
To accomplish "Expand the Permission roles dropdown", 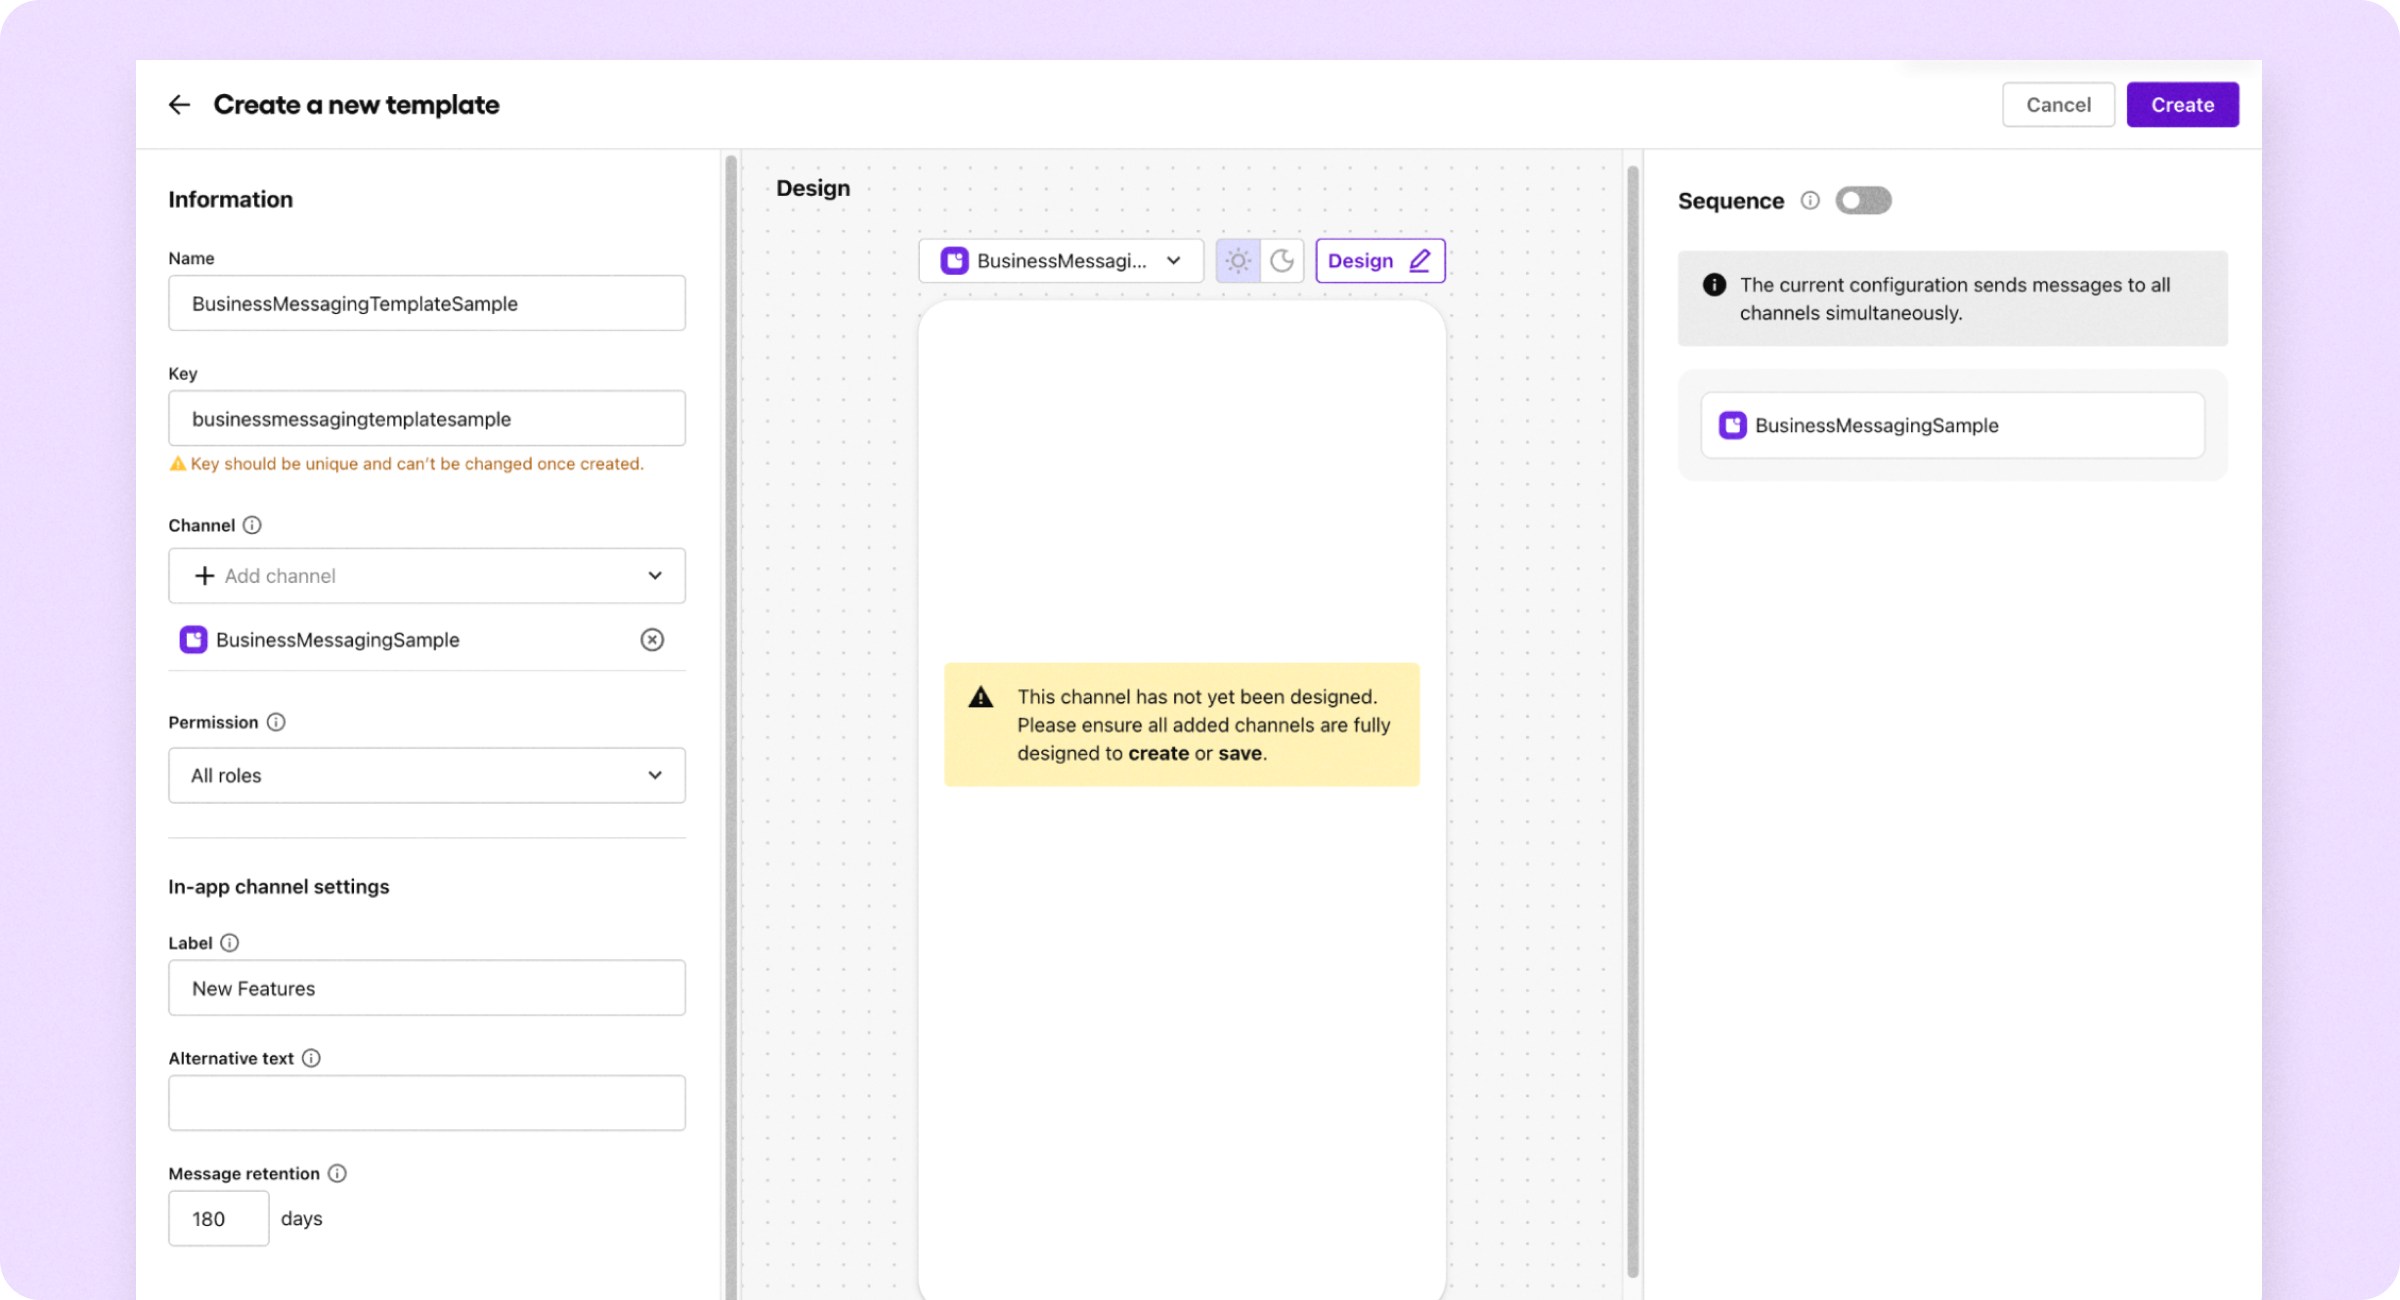I will (x=426, y=775).
